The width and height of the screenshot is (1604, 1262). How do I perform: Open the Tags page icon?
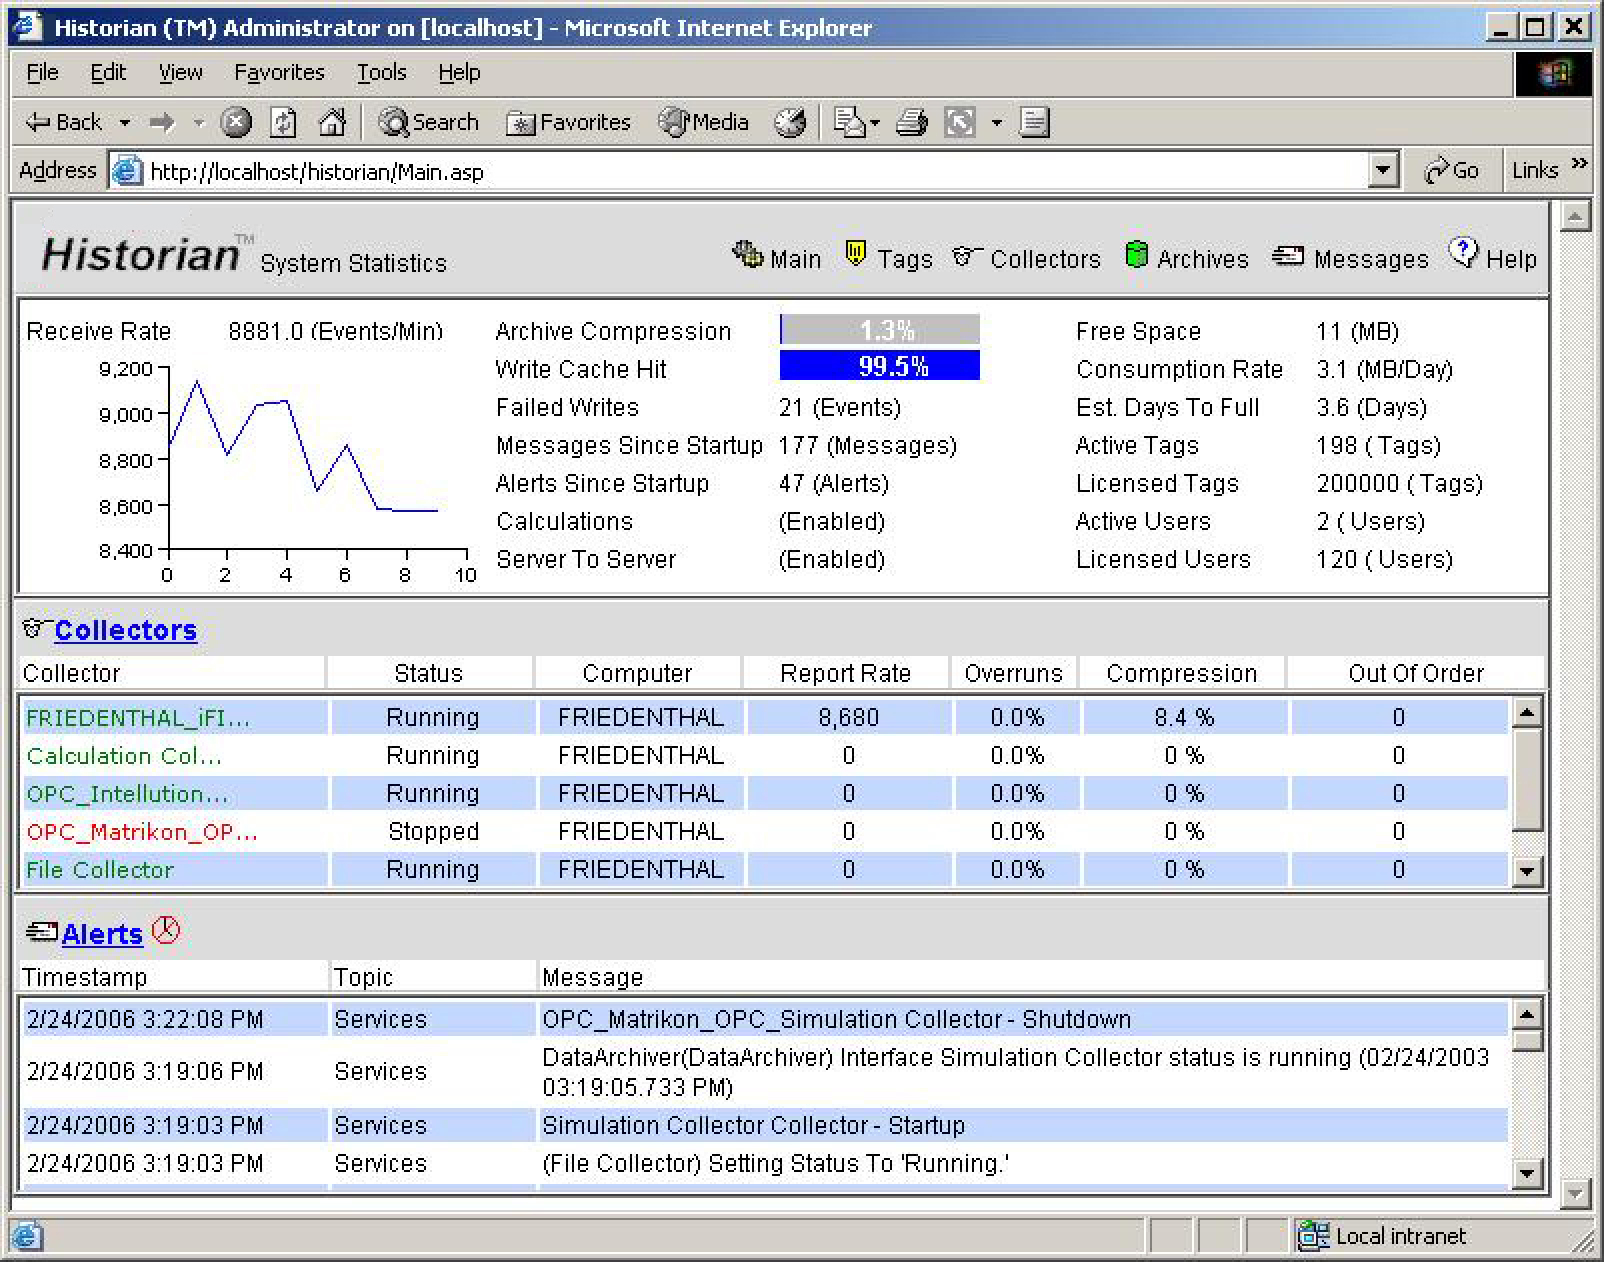click(x=855, y=253)
